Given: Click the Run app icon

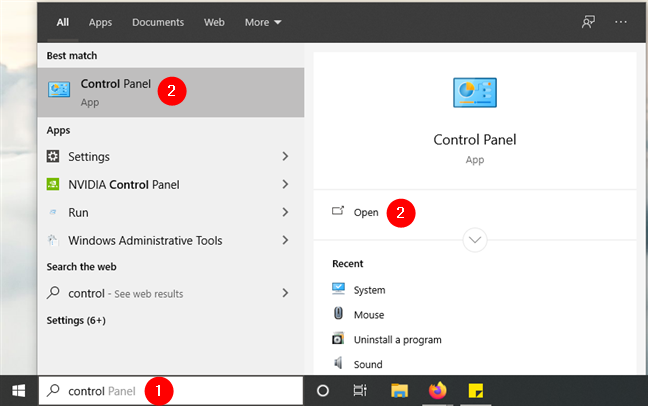Looking at the screenshot, I should click(x=53, y=212).
